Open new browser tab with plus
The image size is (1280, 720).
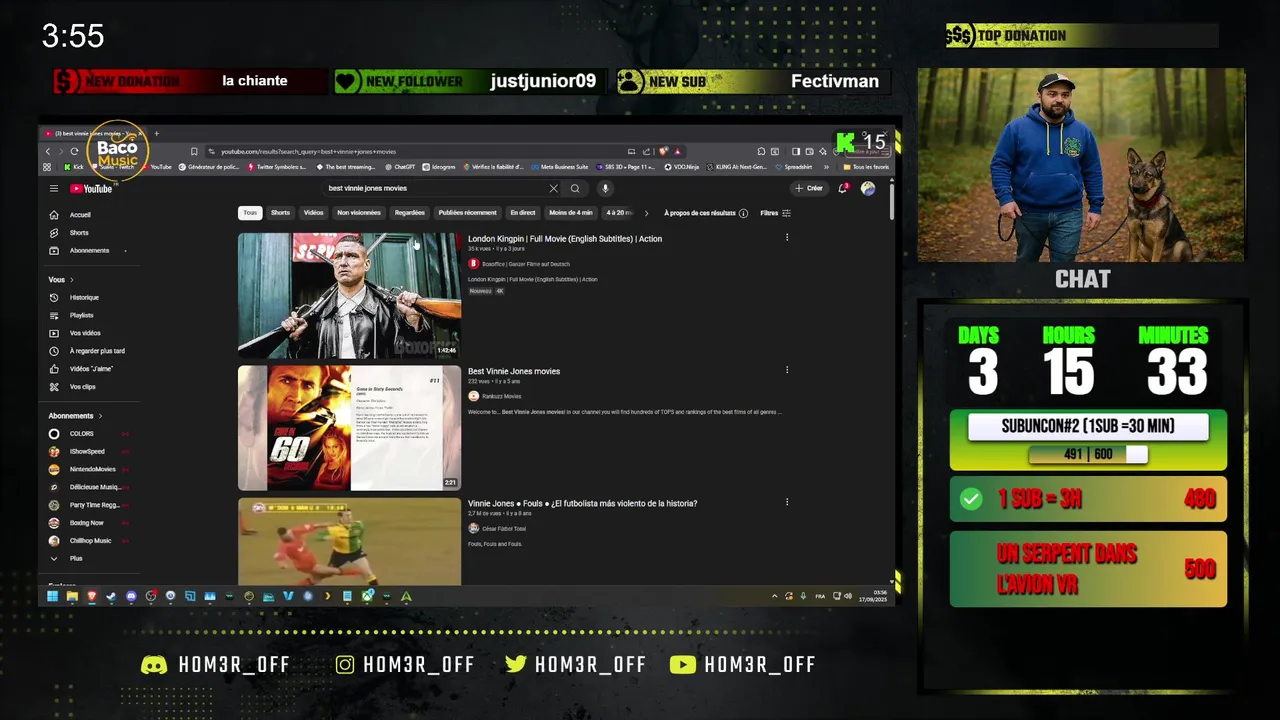click(156, 133)
